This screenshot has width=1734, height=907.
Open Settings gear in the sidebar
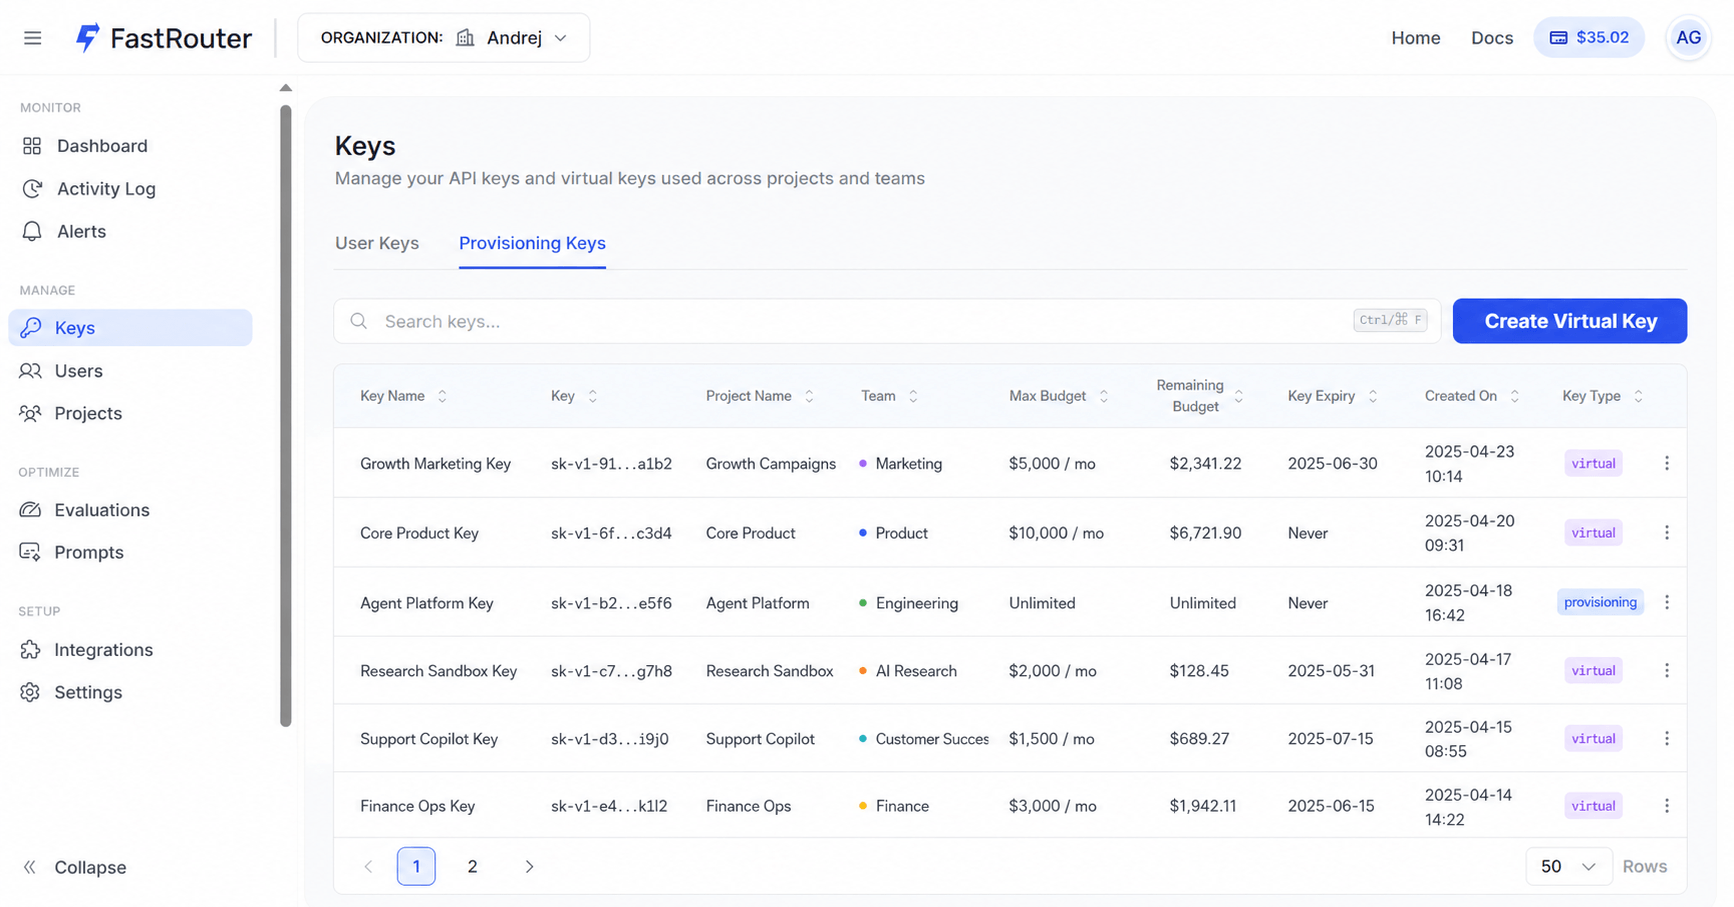pyautogui.click(x=31, y=692)
